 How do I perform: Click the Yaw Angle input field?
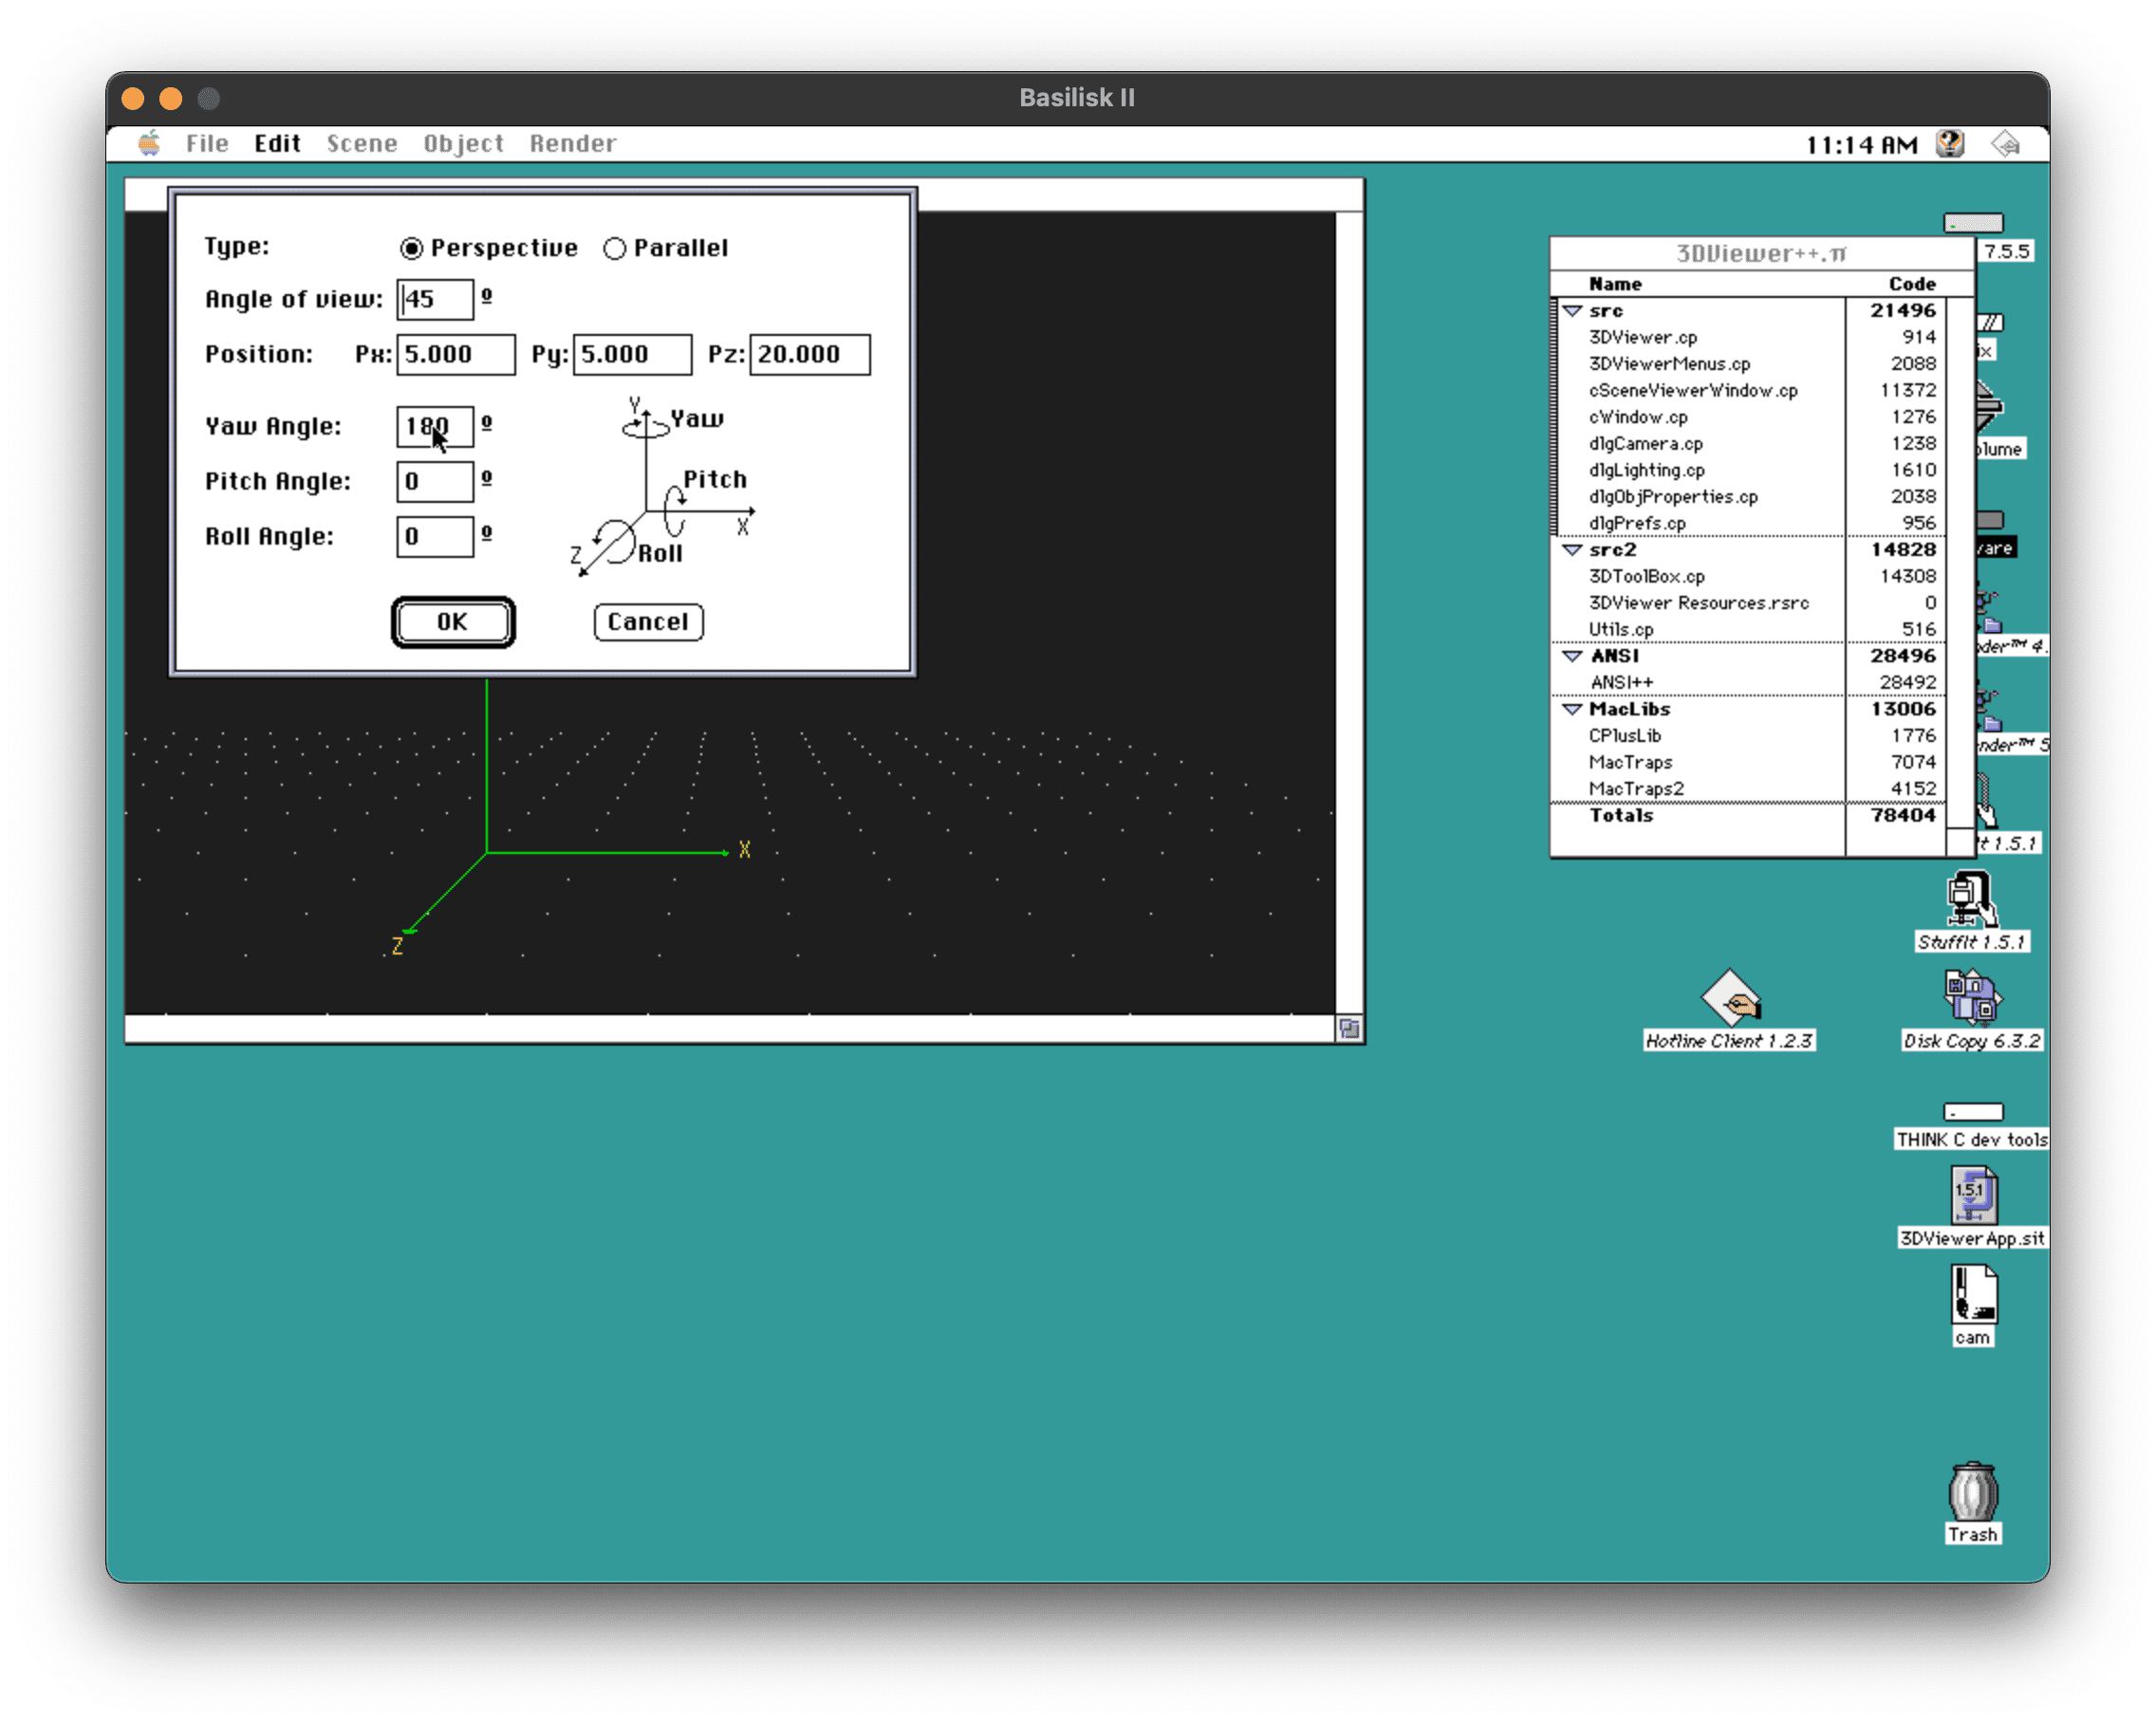pyautogui.click(x=435, y=426)
